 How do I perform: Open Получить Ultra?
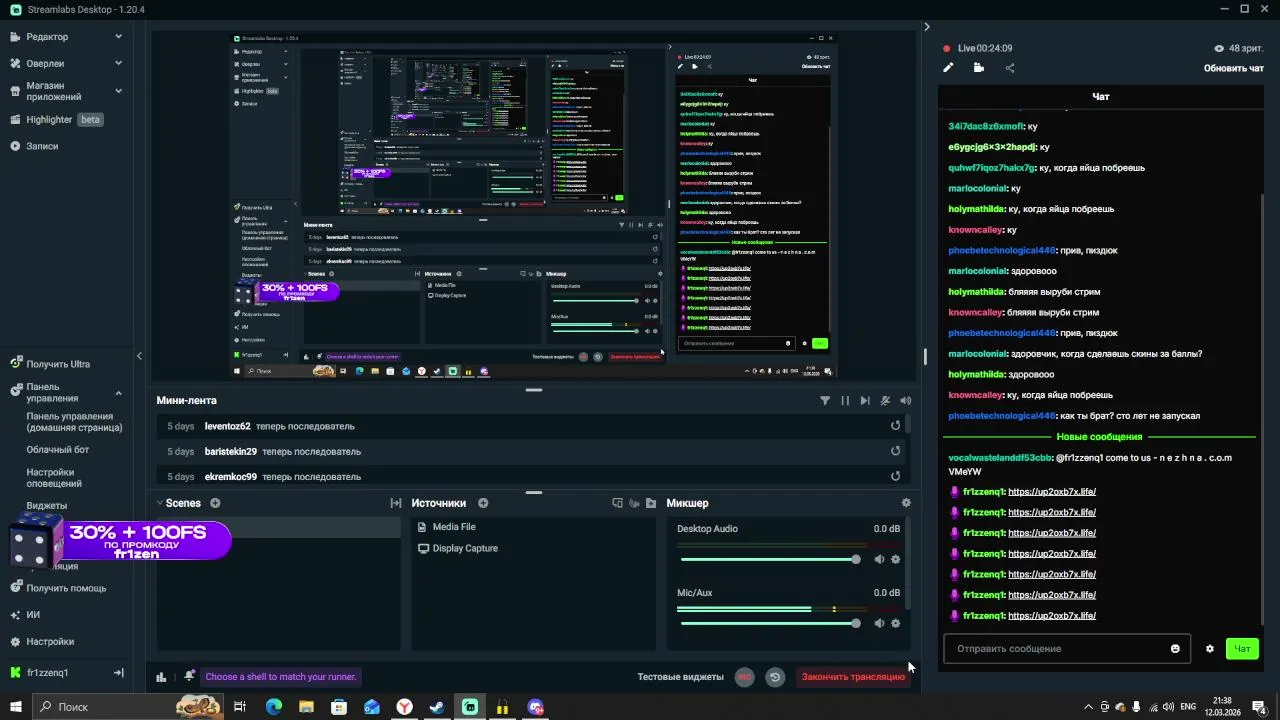(x=58, y=364)
